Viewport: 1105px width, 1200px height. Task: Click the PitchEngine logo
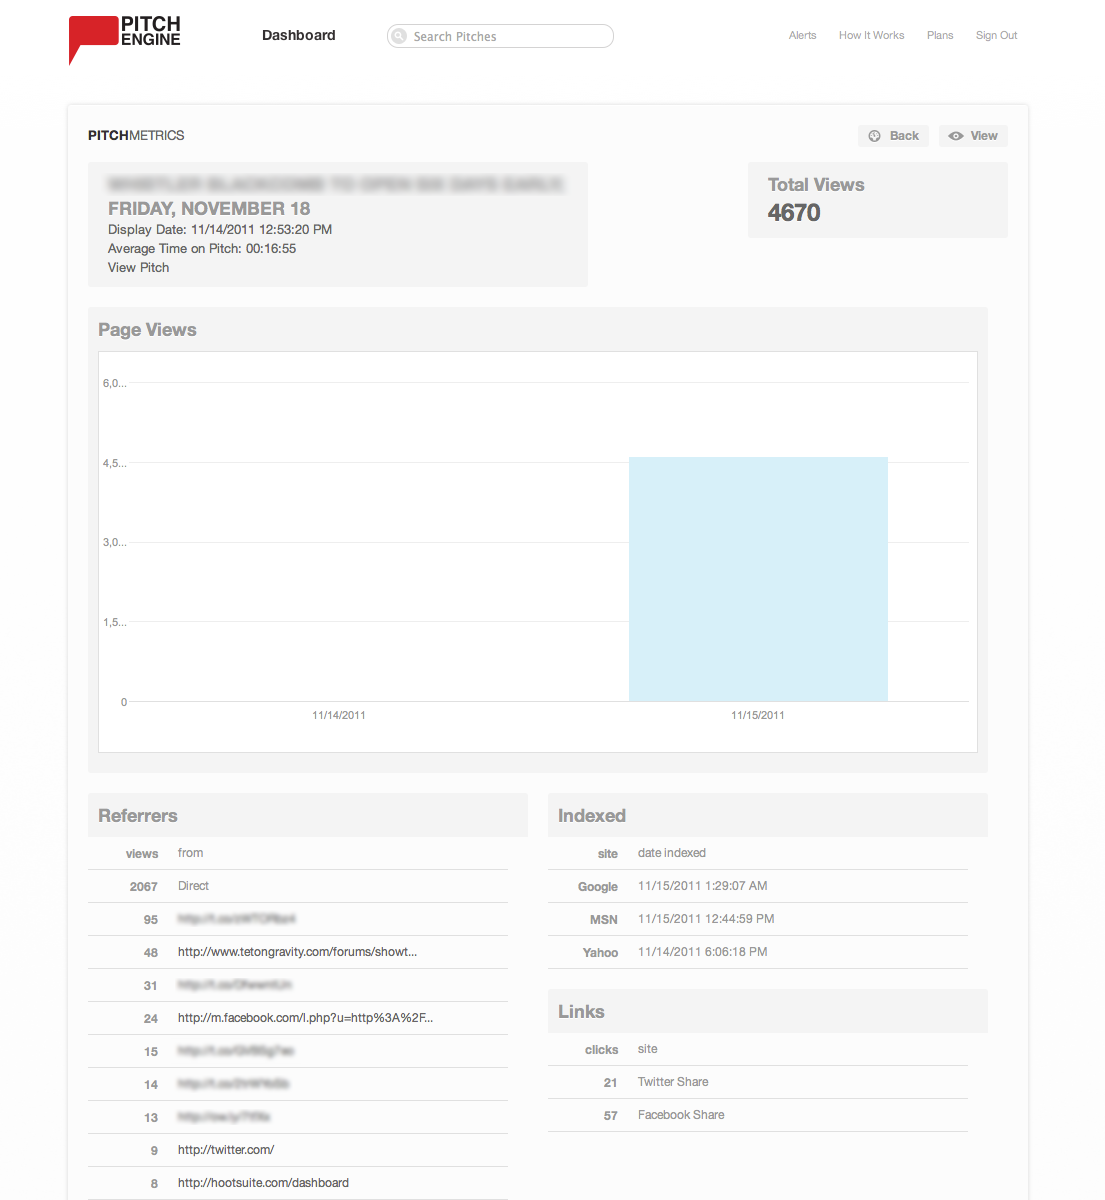pyautogui.click(x=125, y=40)
